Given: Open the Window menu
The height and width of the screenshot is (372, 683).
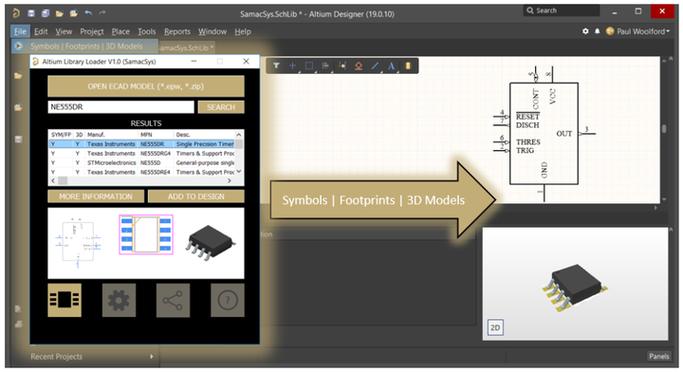Looking at the screenshot, I should coord(213,31).
